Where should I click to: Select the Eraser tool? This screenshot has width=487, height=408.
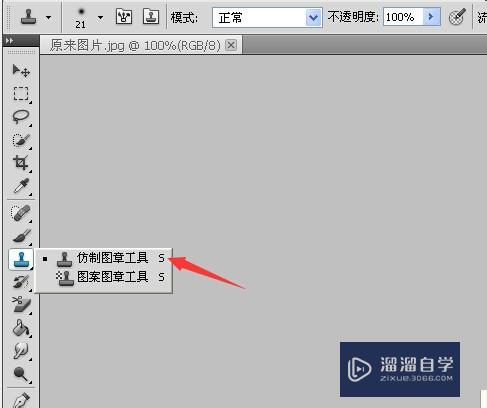point(21,305)
